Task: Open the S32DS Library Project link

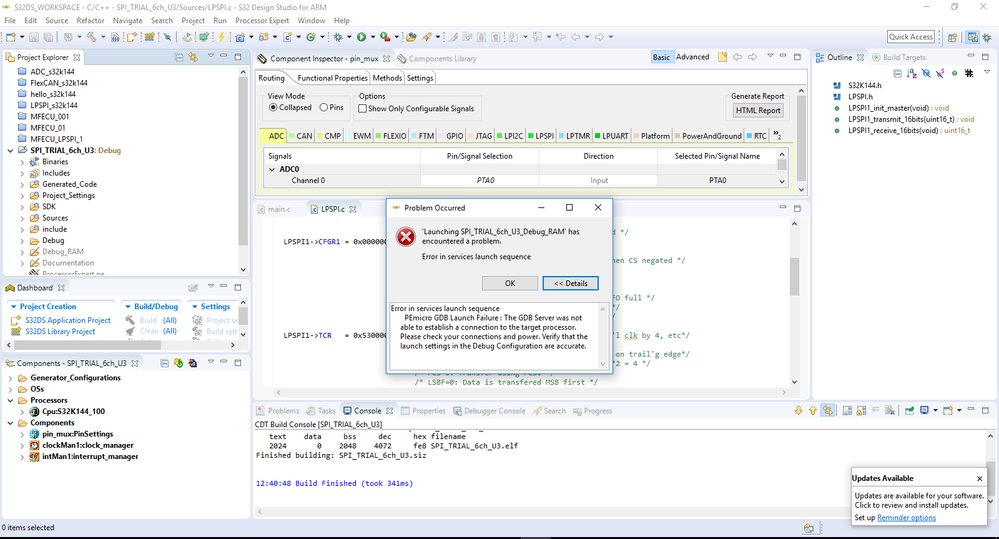Action: click(x=61, y=332)
